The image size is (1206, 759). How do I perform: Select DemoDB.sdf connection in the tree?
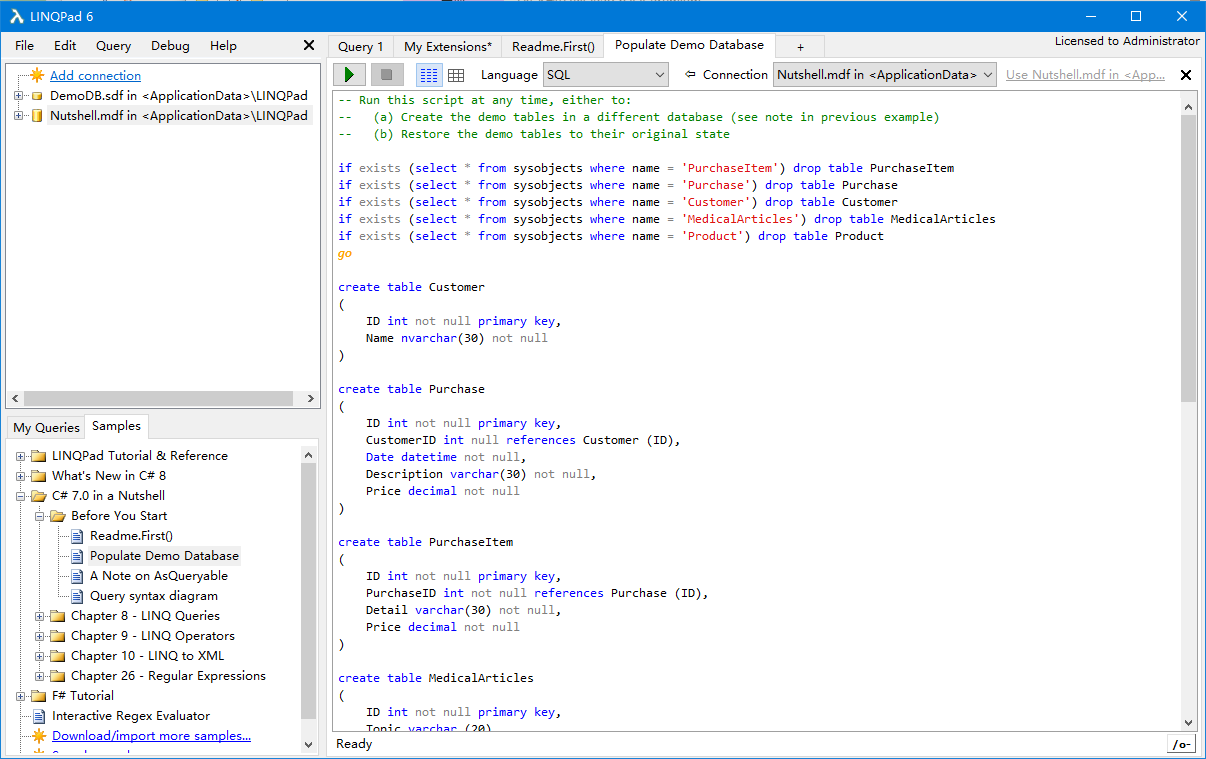tap(179, 96)
